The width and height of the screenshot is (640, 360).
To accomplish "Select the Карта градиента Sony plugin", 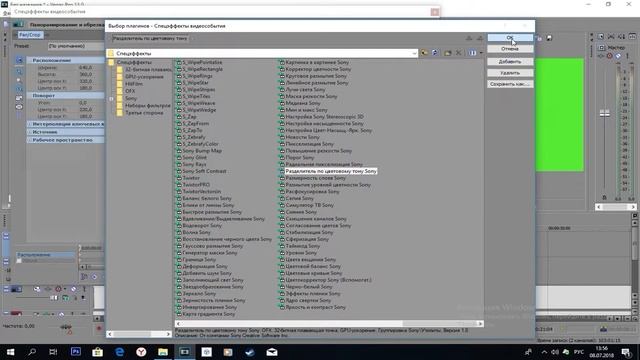I will point(208,314).
